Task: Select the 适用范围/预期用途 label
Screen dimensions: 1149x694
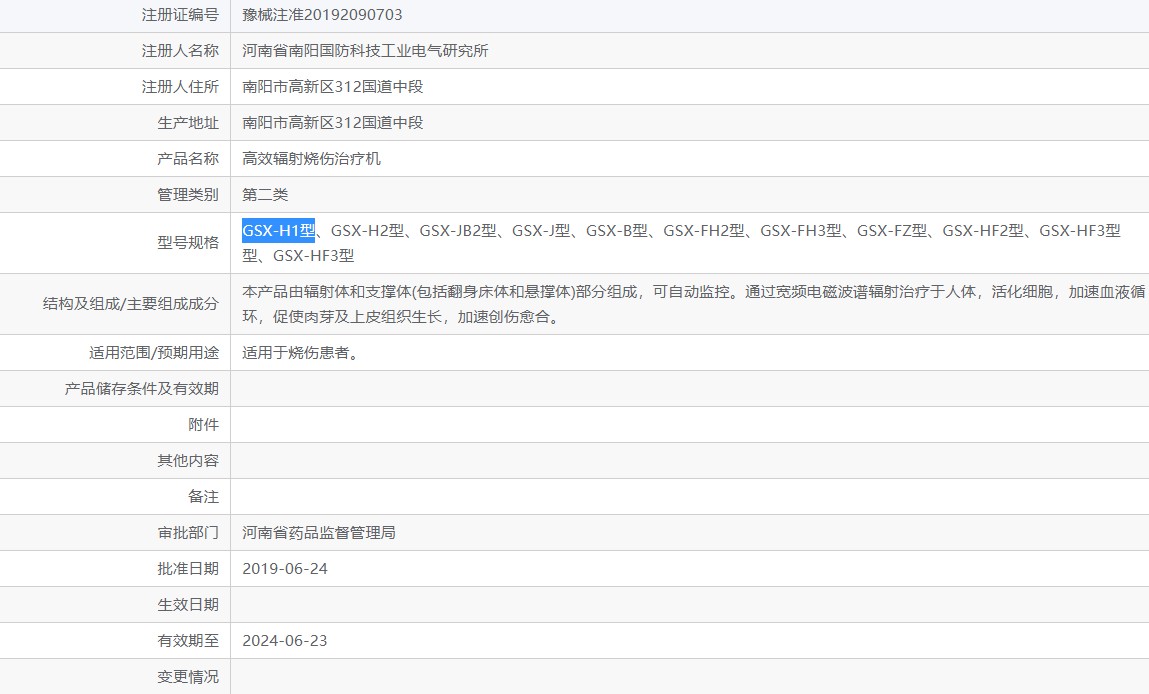Action: (154, 352)
